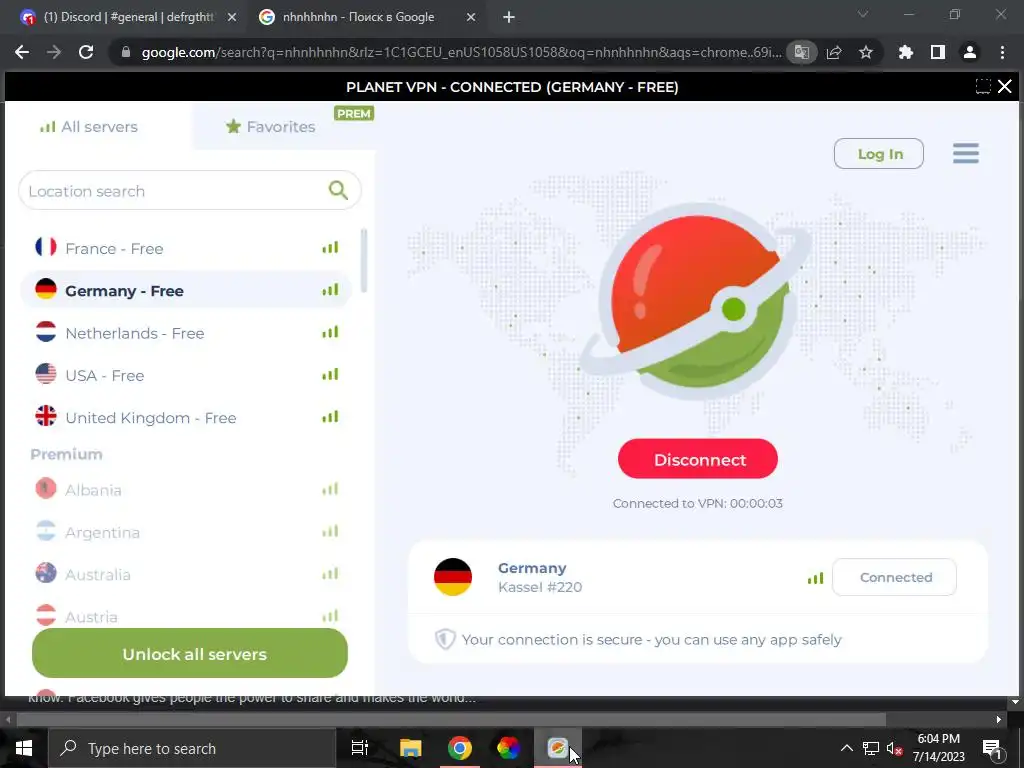Viewport: 1024px width, 768px height.
Task: Open Chrome three-dot menu
Action: (1002, 52)
